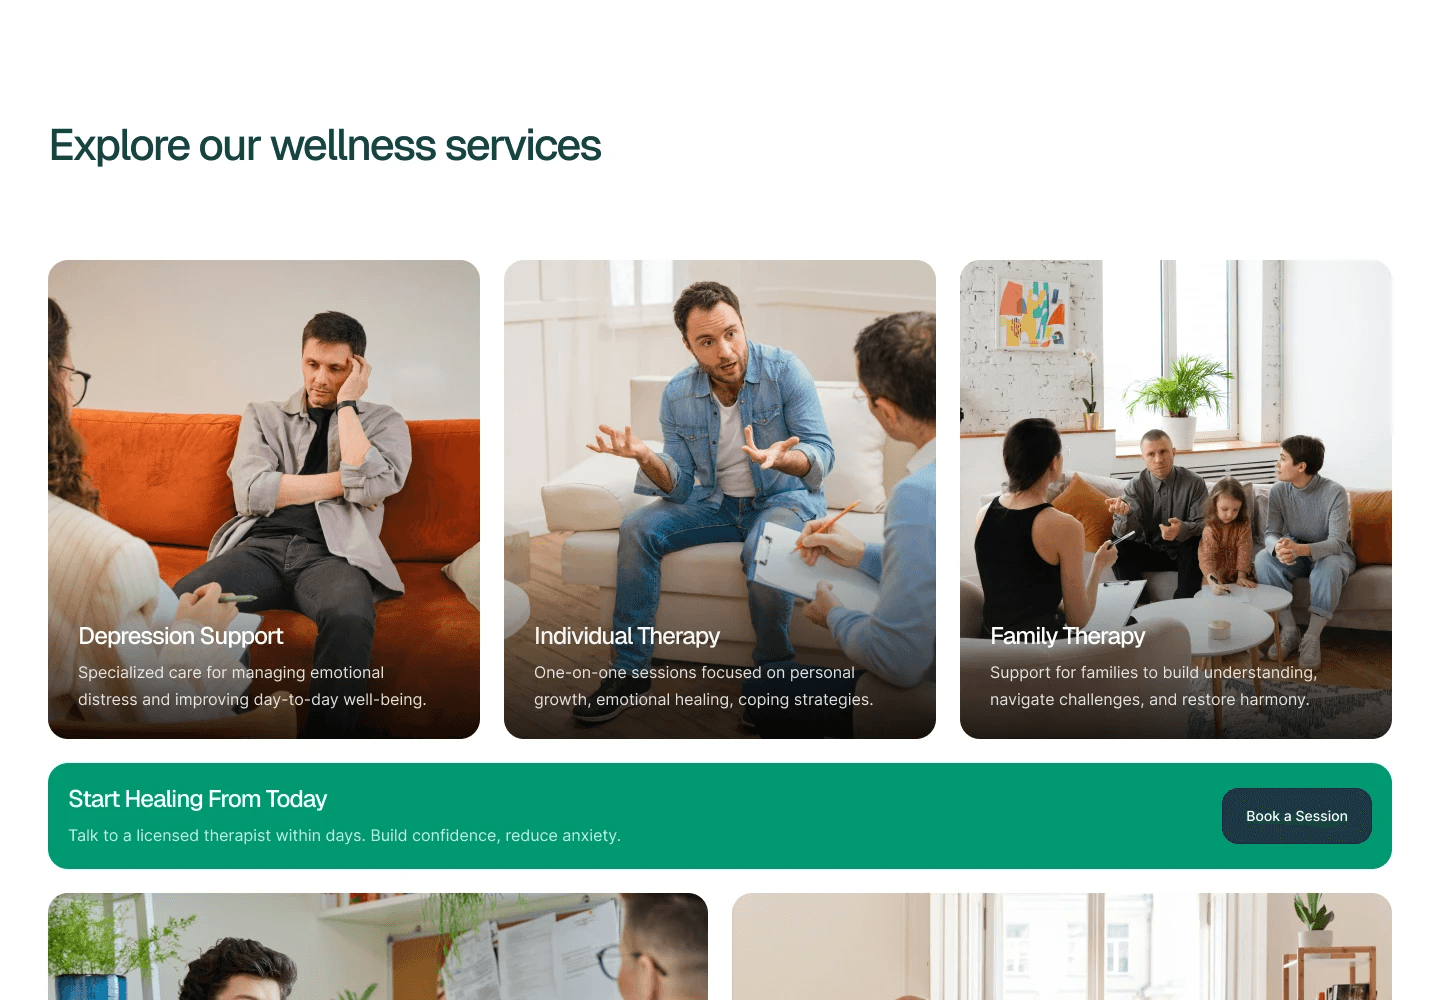Open the bottom-right card with bright window
The height and width of the screenshot is (1000, 1440).
[1062, 946]
